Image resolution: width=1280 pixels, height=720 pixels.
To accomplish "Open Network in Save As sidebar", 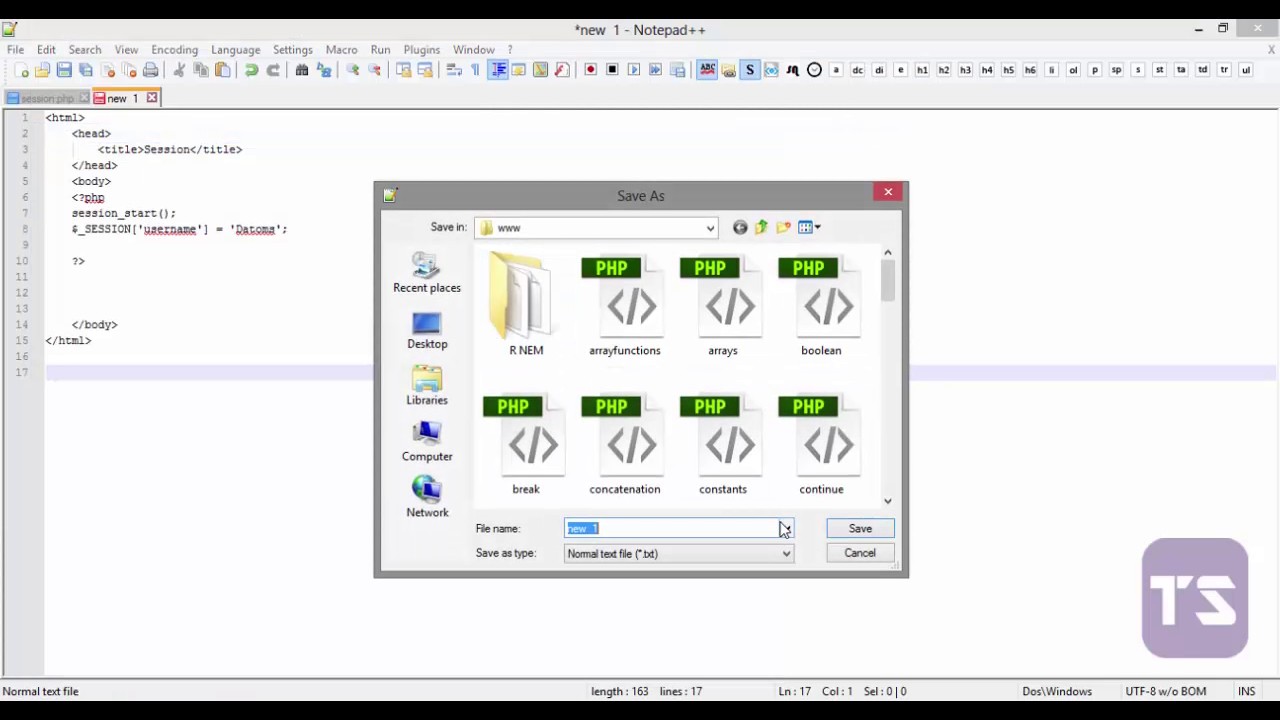I will 427,498.
